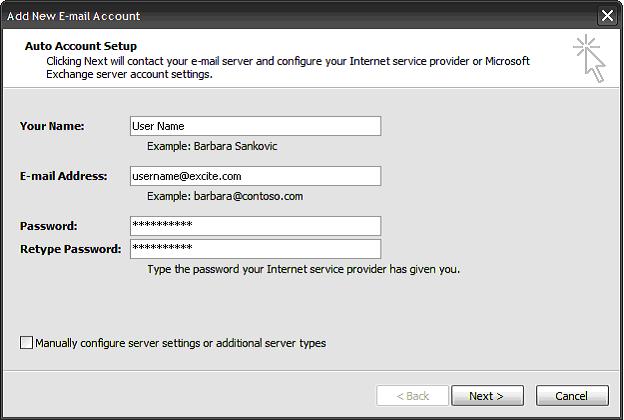Focus the Password field
Viewport: 624px width, 420px height.
click(x=255, y=226)
